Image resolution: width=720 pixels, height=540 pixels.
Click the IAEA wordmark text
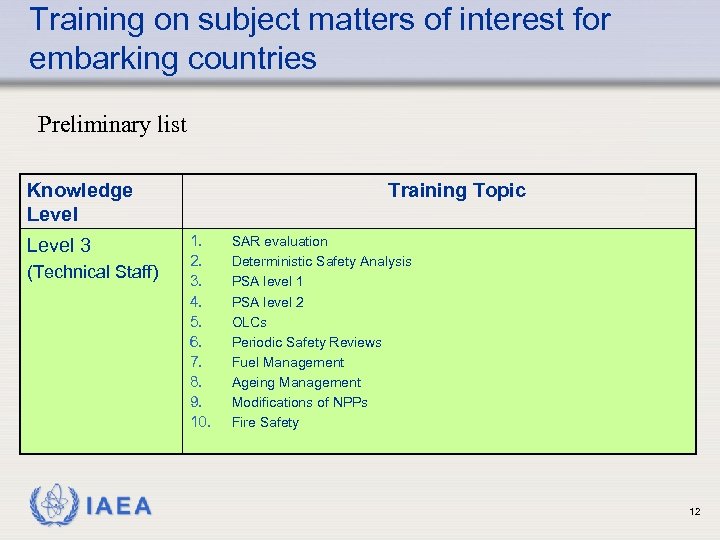coord(119,507)
